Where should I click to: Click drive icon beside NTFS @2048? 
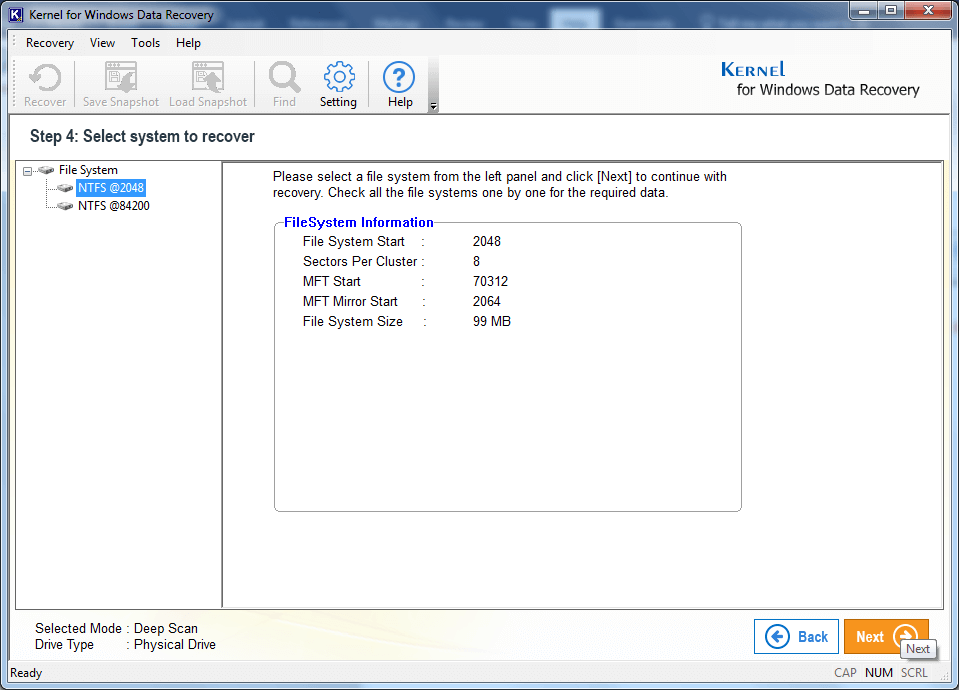pyautogui.click(x=65, y=188)
